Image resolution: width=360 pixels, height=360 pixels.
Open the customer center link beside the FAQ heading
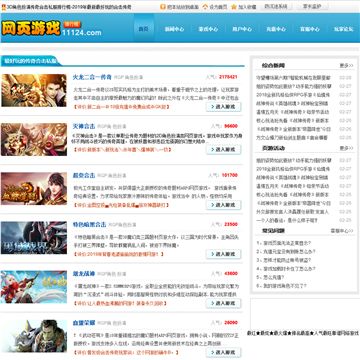click(x=342, y=230)
